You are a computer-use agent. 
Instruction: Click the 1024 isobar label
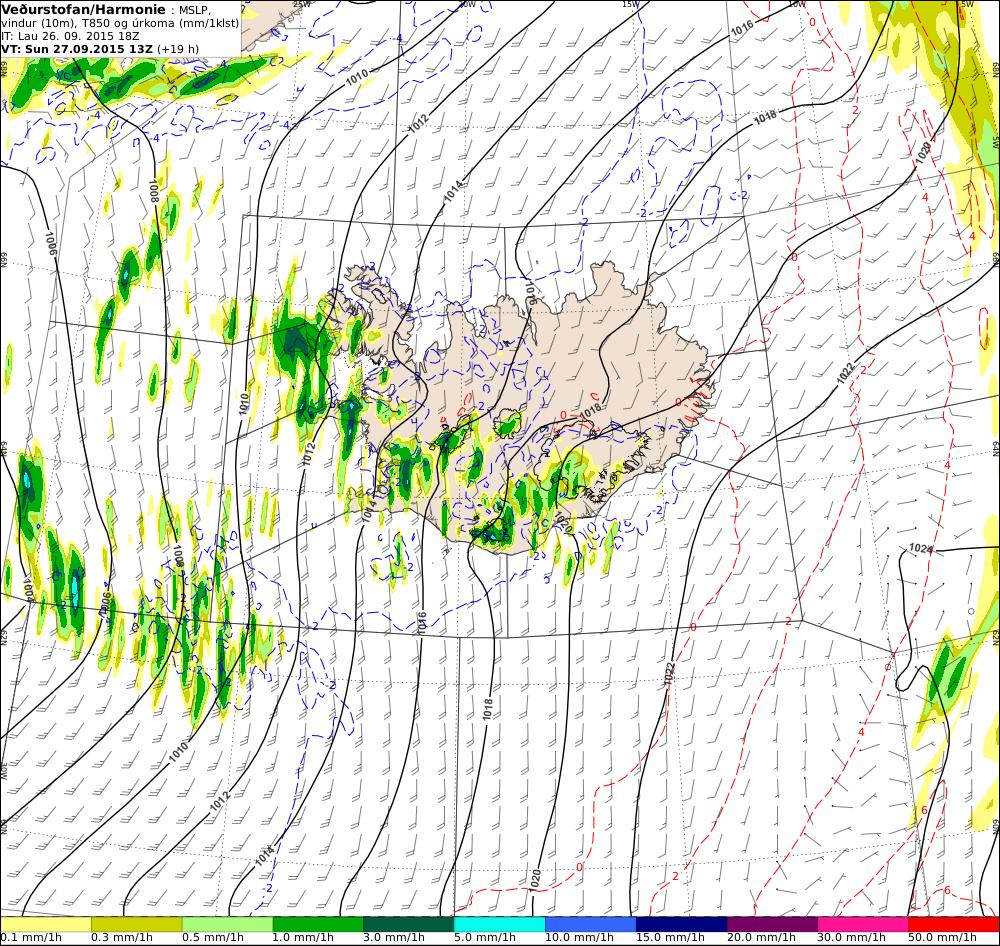click(921, 548)
